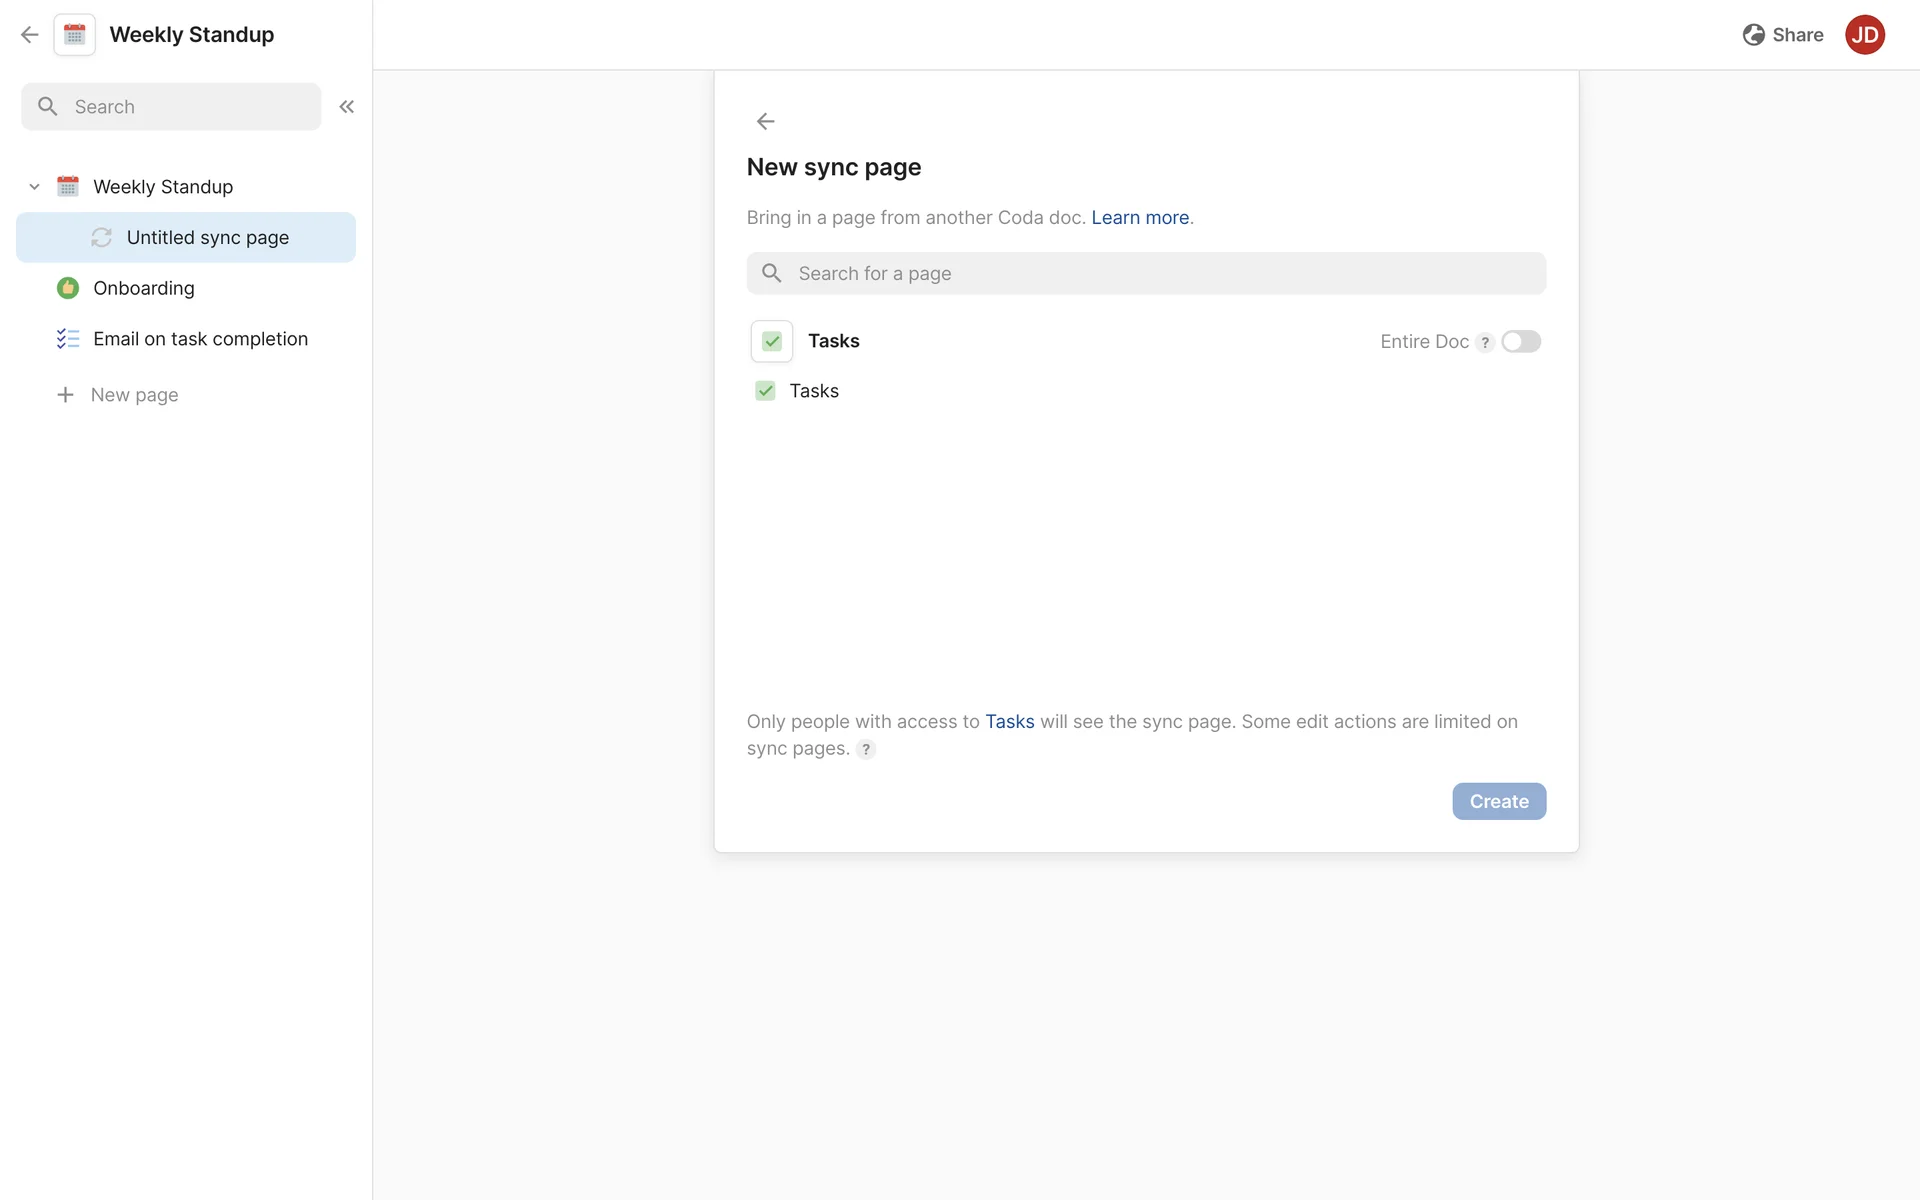Click the plus icon beside New page

pos(65,395)
